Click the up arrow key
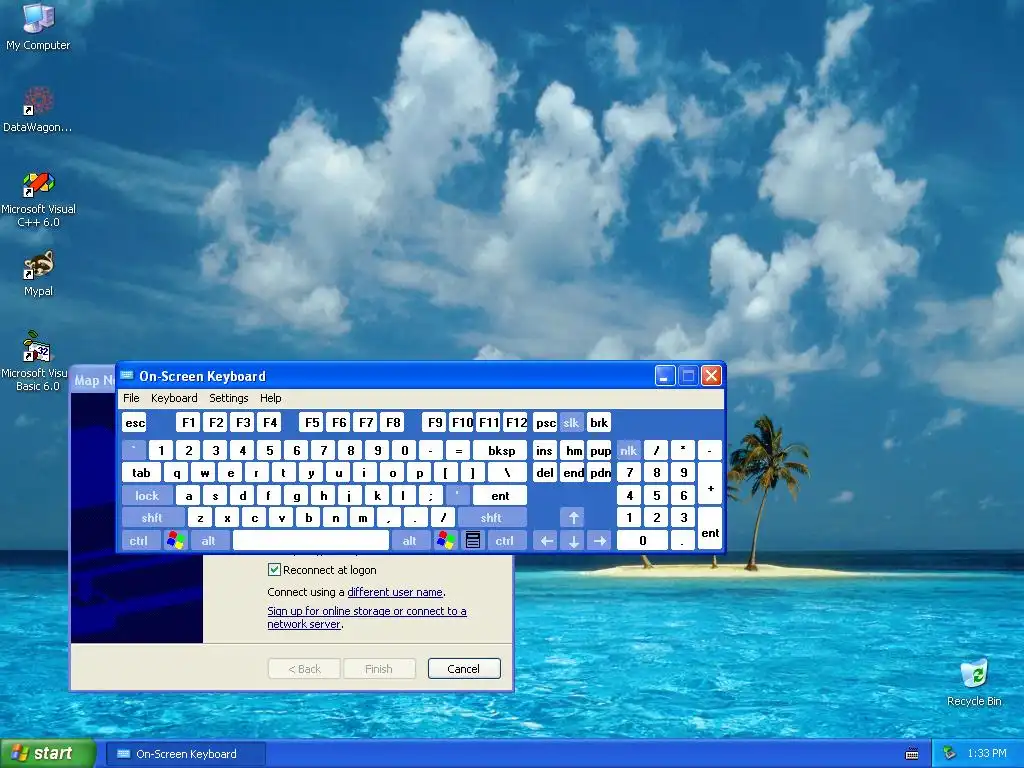Viewport: 1024px width, 768px height. click(573, 518)
